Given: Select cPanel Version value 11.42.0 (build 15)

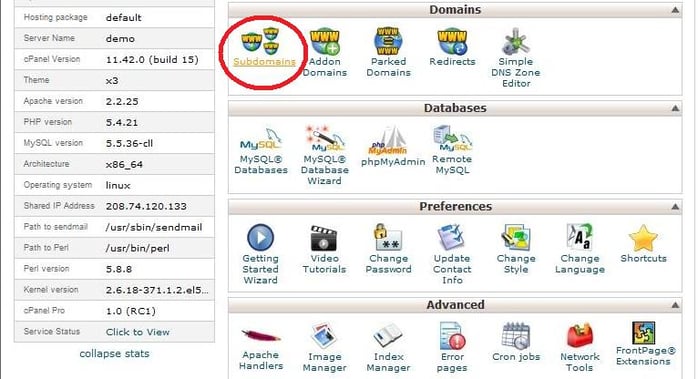Looking at the screenshot, I should coord(152,60).
